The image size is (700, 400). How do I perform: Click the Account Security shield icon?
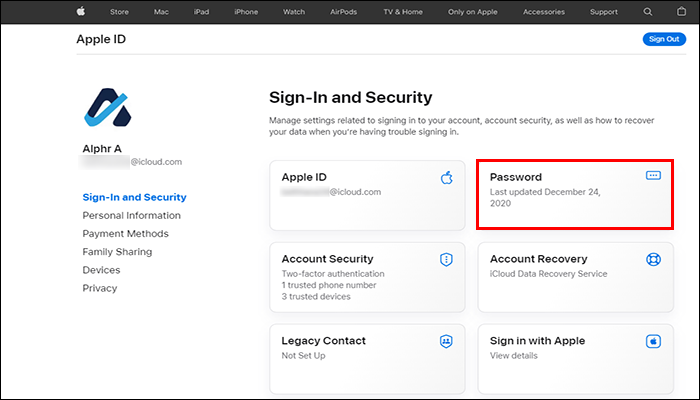(446, 259)
